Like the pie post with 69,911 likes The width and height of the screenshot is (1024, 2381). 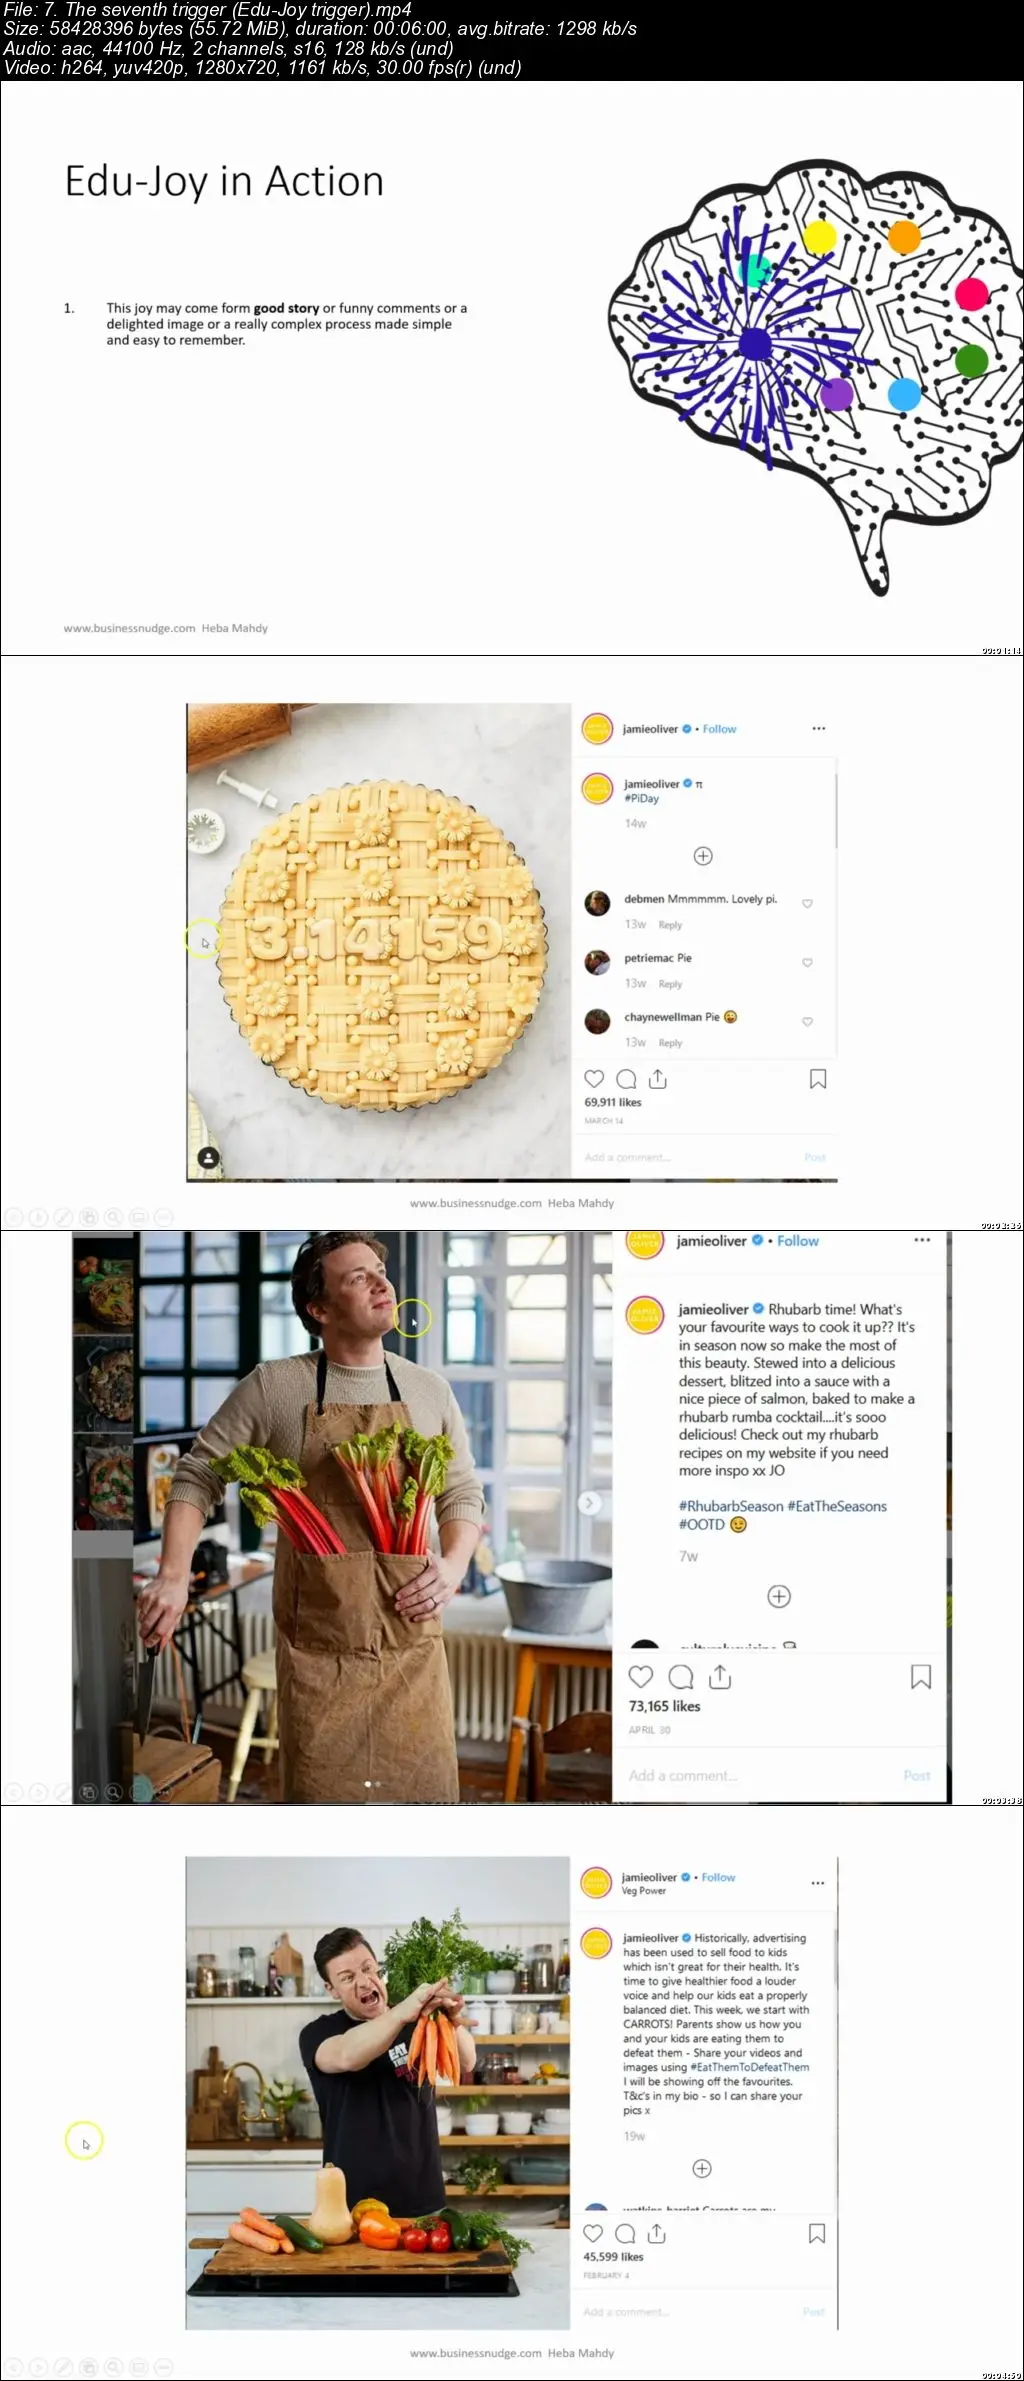click(594, 1079)
